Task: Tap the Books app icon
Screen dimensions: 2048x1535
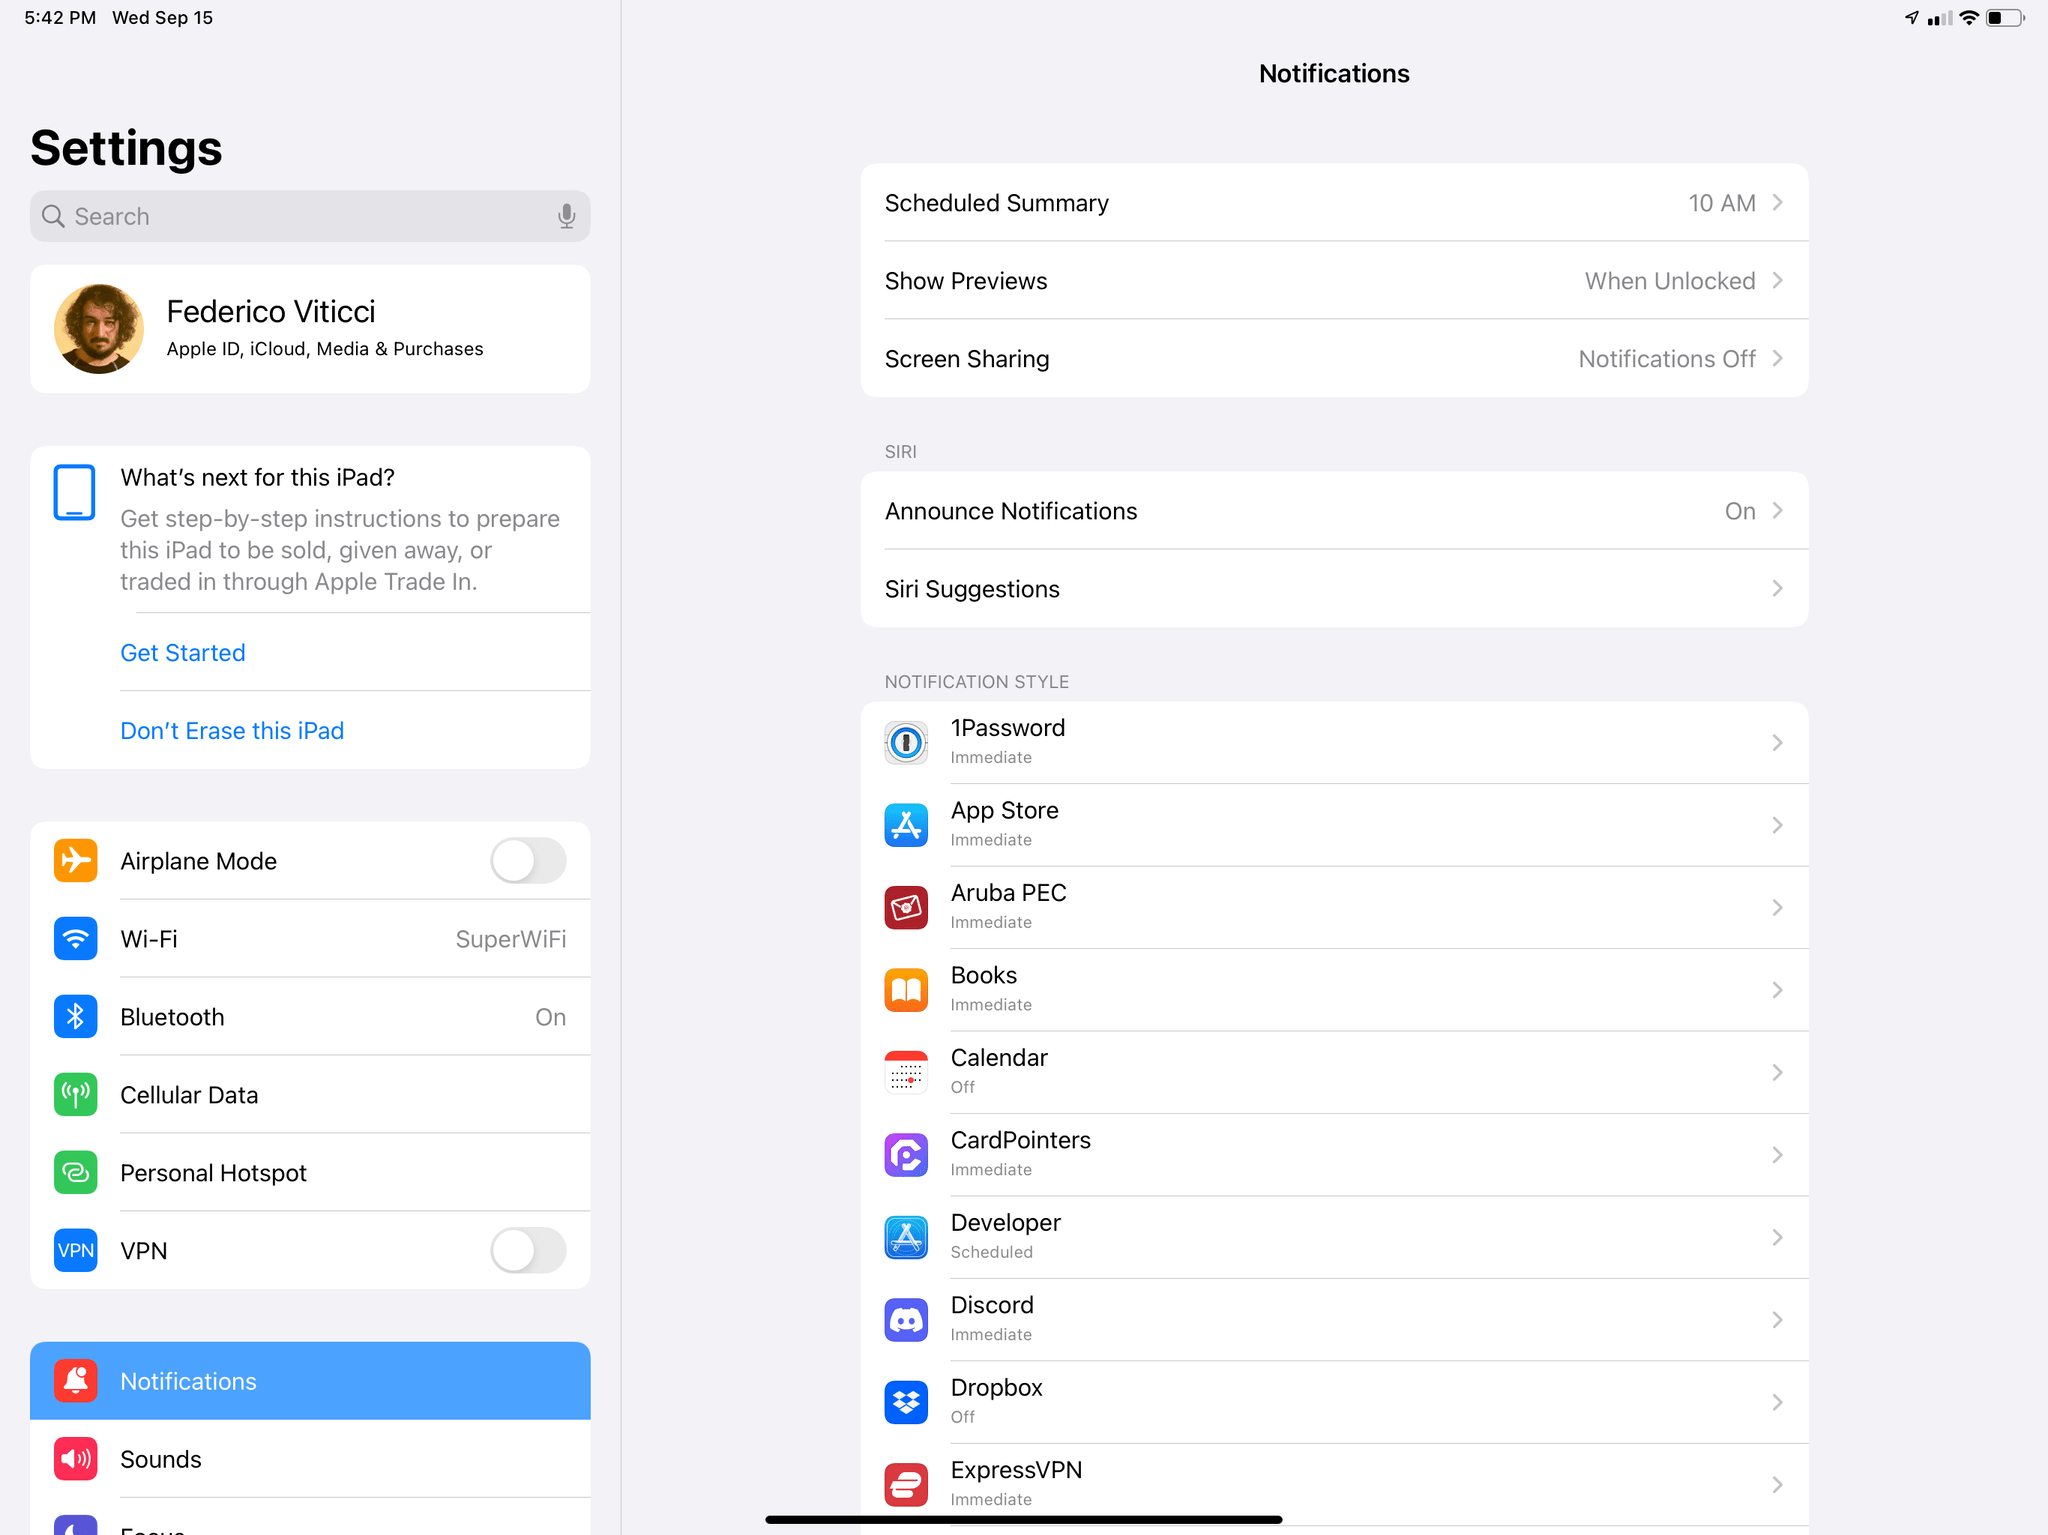Action: point(906,990)
